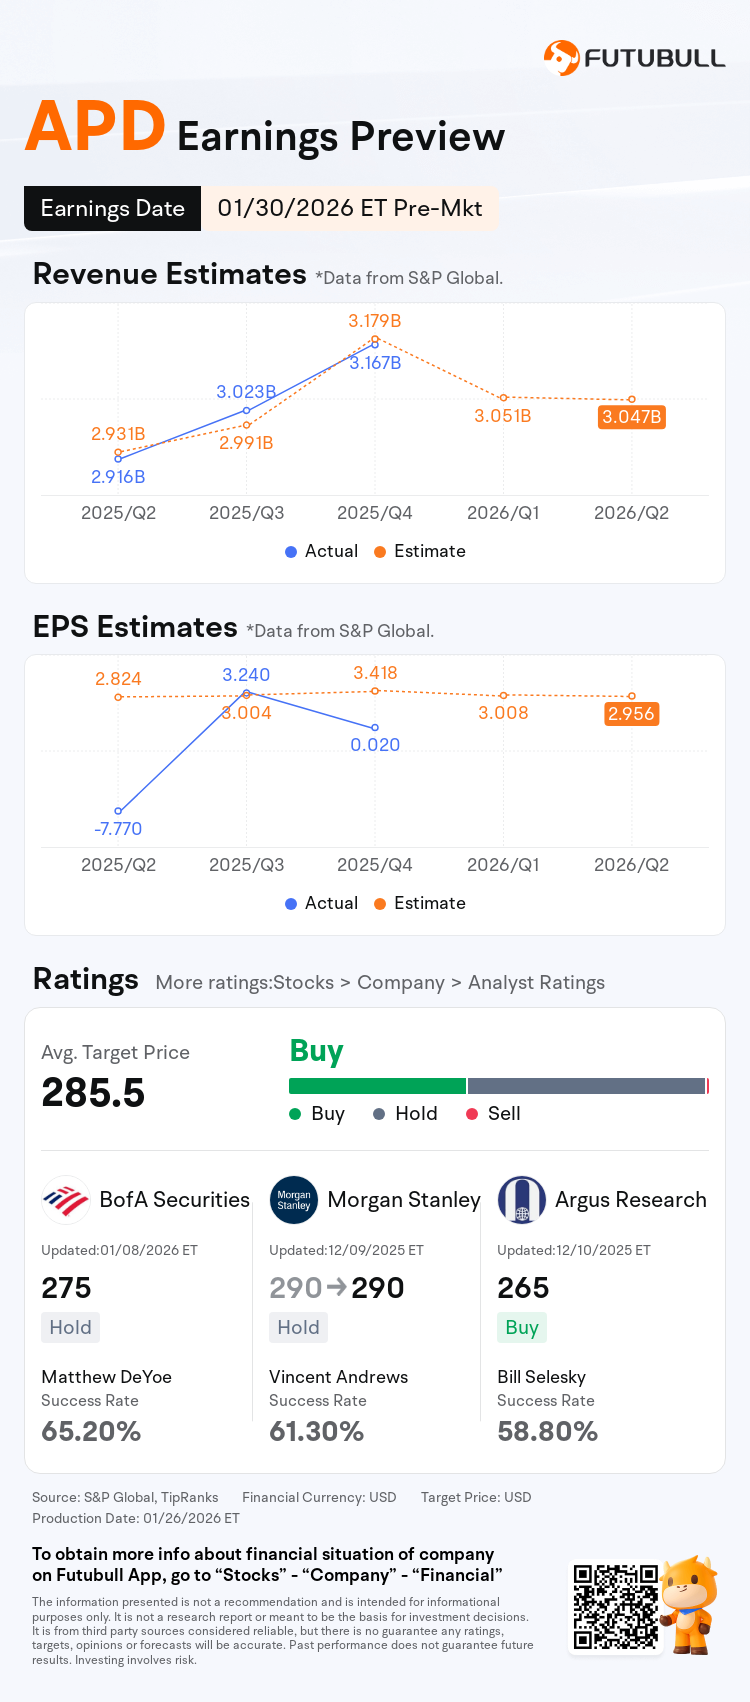Click the green Buy legend dot
Viewport: 750px width, 1702px height.
(295, 1114)
